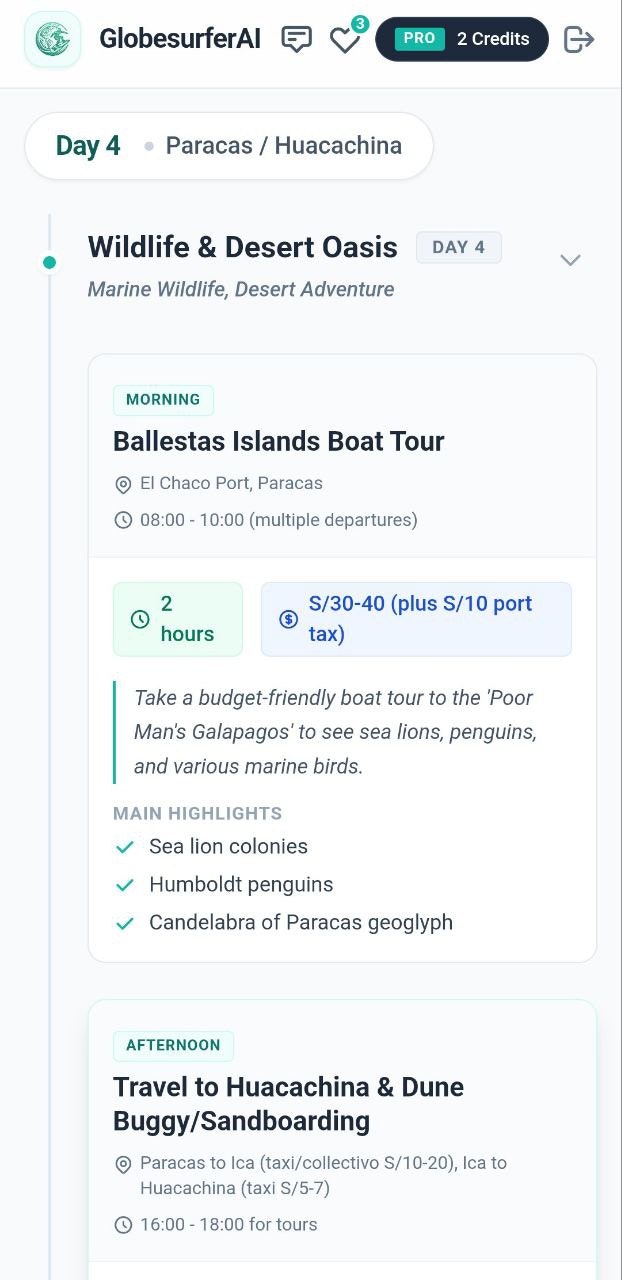Toggle the checkmark beside Sea lion colonies
The width and height of the screenshot is (622, 1280).
[124, 846]
